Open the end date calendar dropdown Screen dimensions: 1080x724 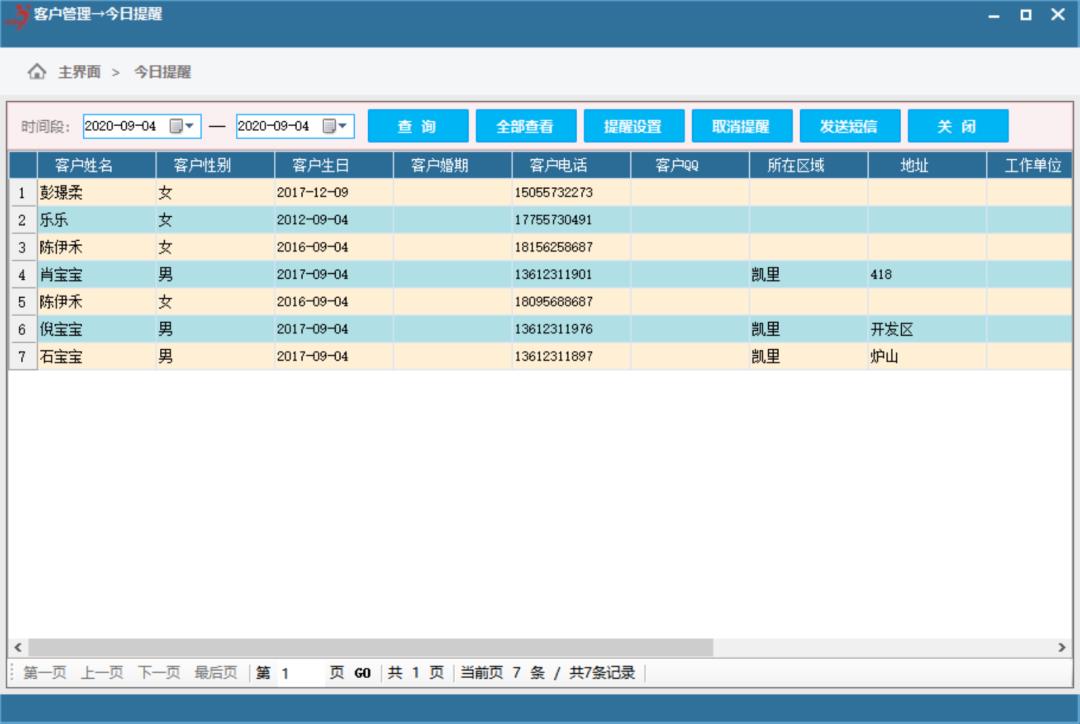(335, 127)
